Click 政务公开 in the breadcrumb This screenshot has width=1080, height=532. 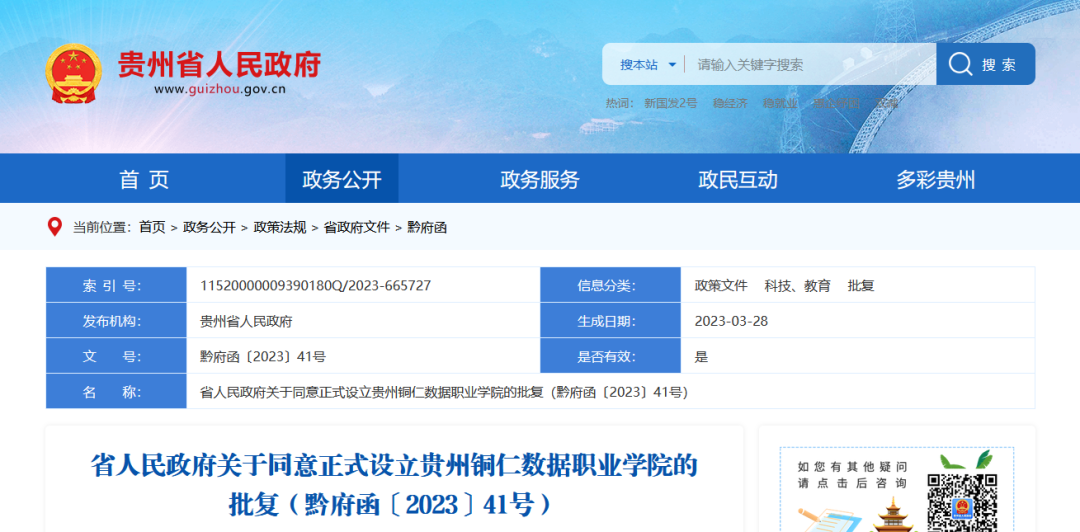[209, 227]
